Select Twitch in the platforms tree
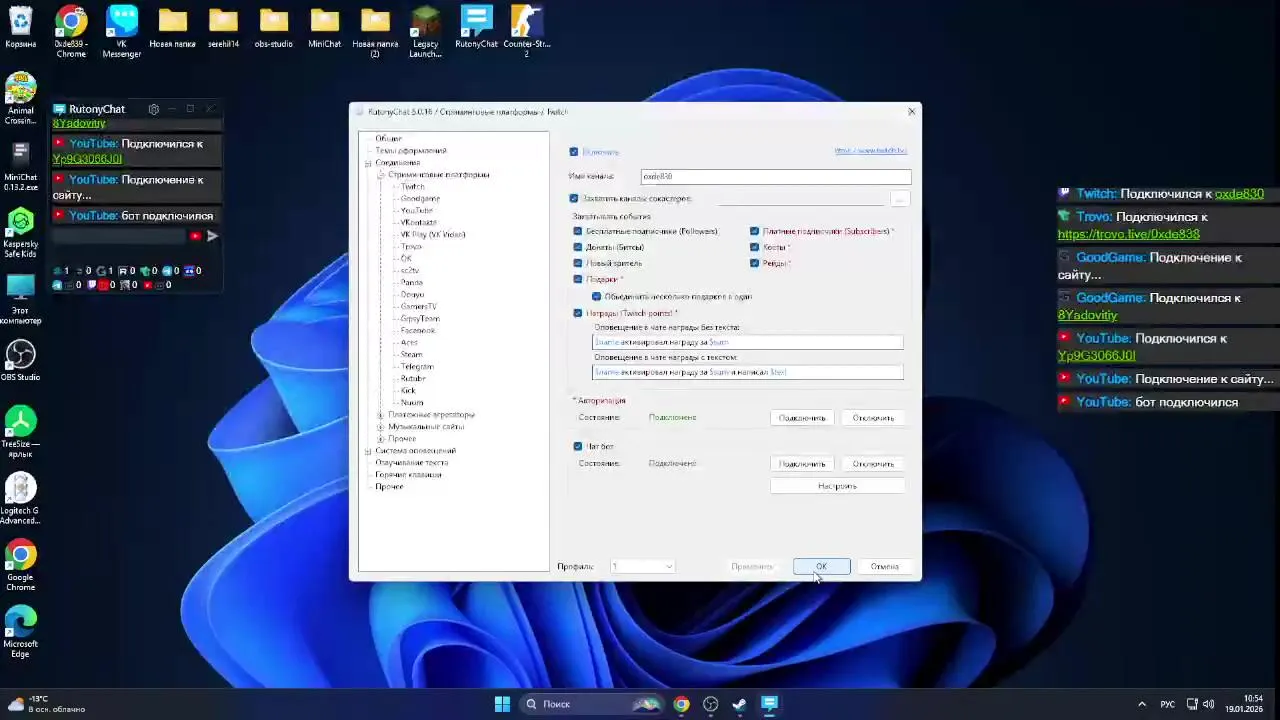Viewport: 1280px width, 720px height. 412,187
